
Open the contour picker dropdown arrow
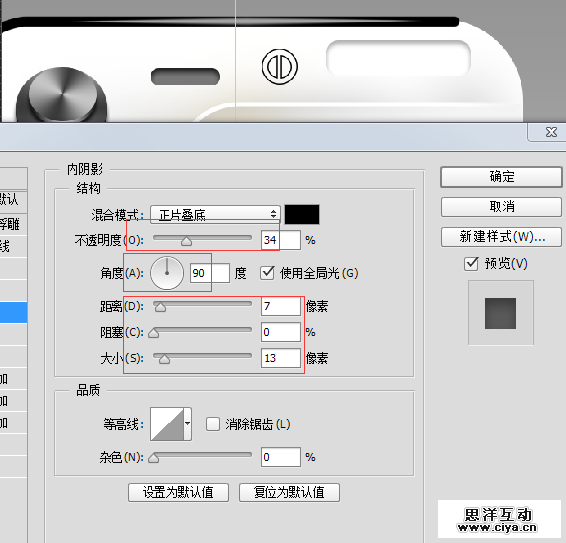click(188, 424)
